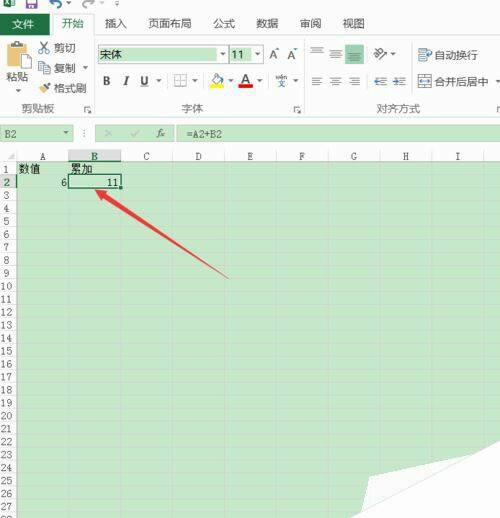Image resolution: width=500 pixels, height=518 pixels.
Task: Toggle center text horizontally
Action: pos(336,81)
